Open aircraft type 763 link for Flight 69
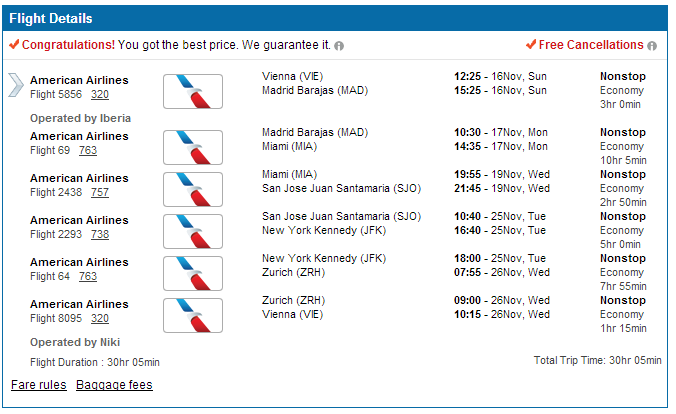Image resolution: width=676 pixels, height=414 pixels. (x=88, y=151)
